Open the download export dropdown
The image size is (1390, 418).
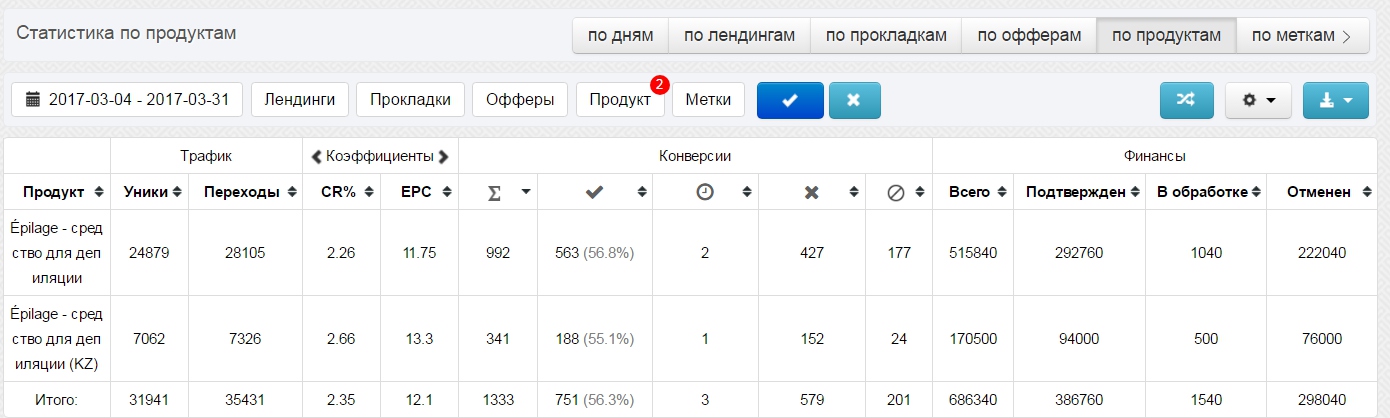(x=1335, y=100)
